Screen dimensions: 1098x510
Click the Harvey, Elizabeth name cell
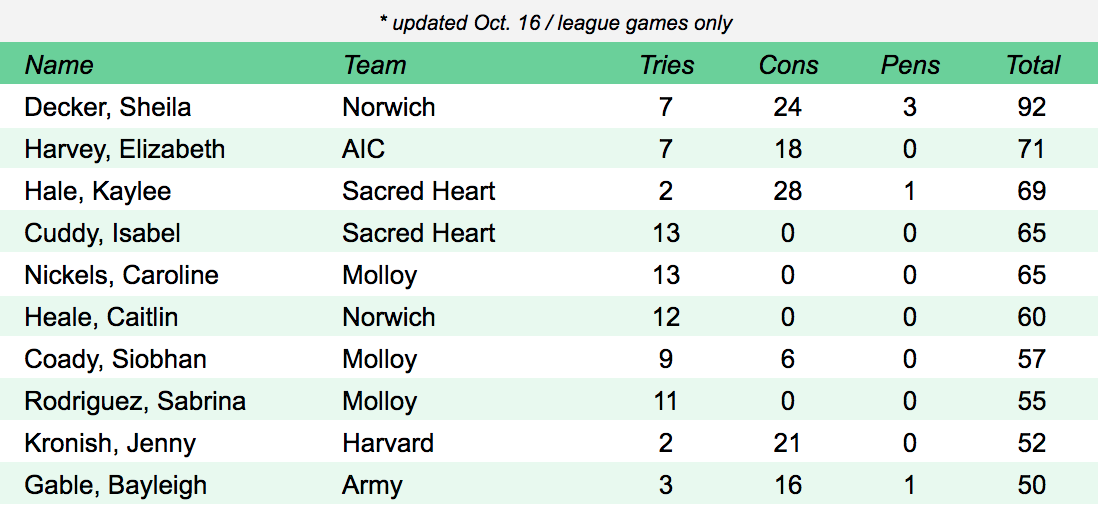click(125, 150)
